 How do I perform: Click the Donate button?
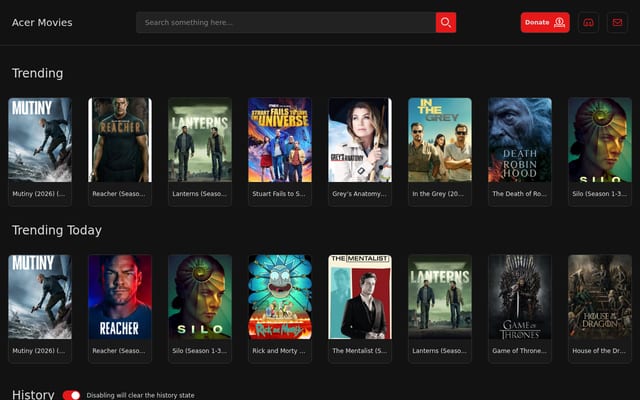point(545,22)
